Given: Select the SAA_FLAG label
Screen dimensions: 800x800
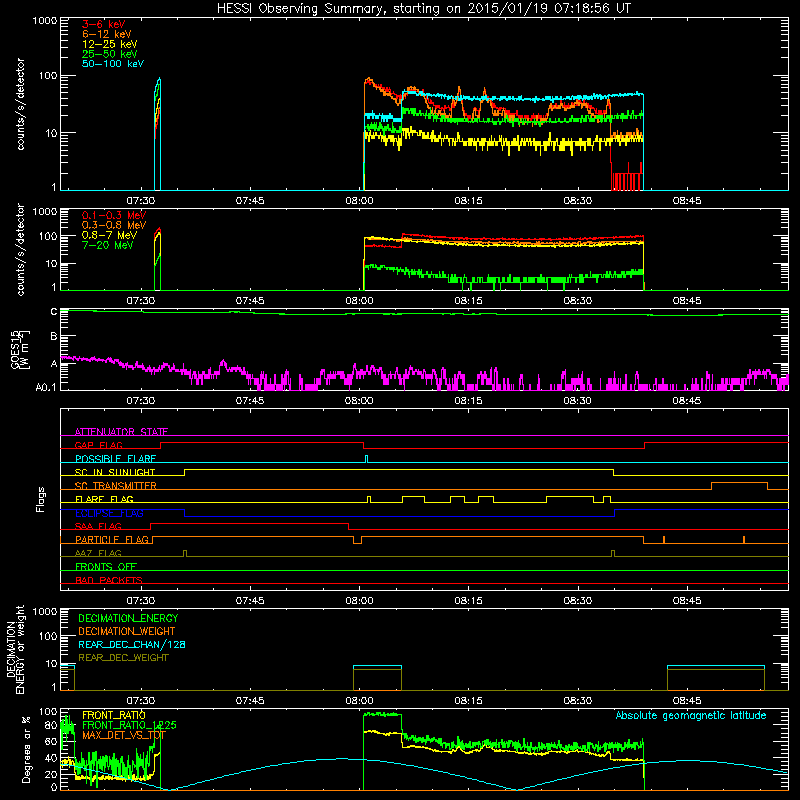Looking at the screenshot, I should [98, 526].
